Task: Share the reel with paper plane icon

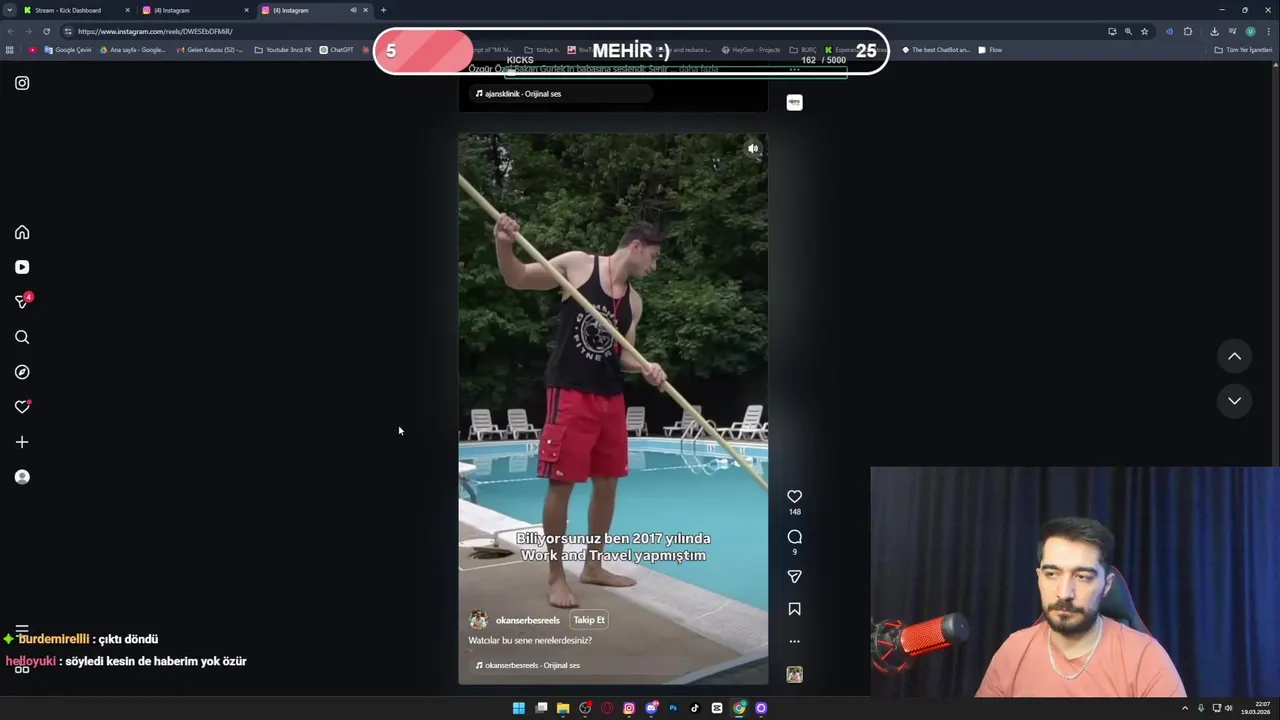Action: (795, 576)
